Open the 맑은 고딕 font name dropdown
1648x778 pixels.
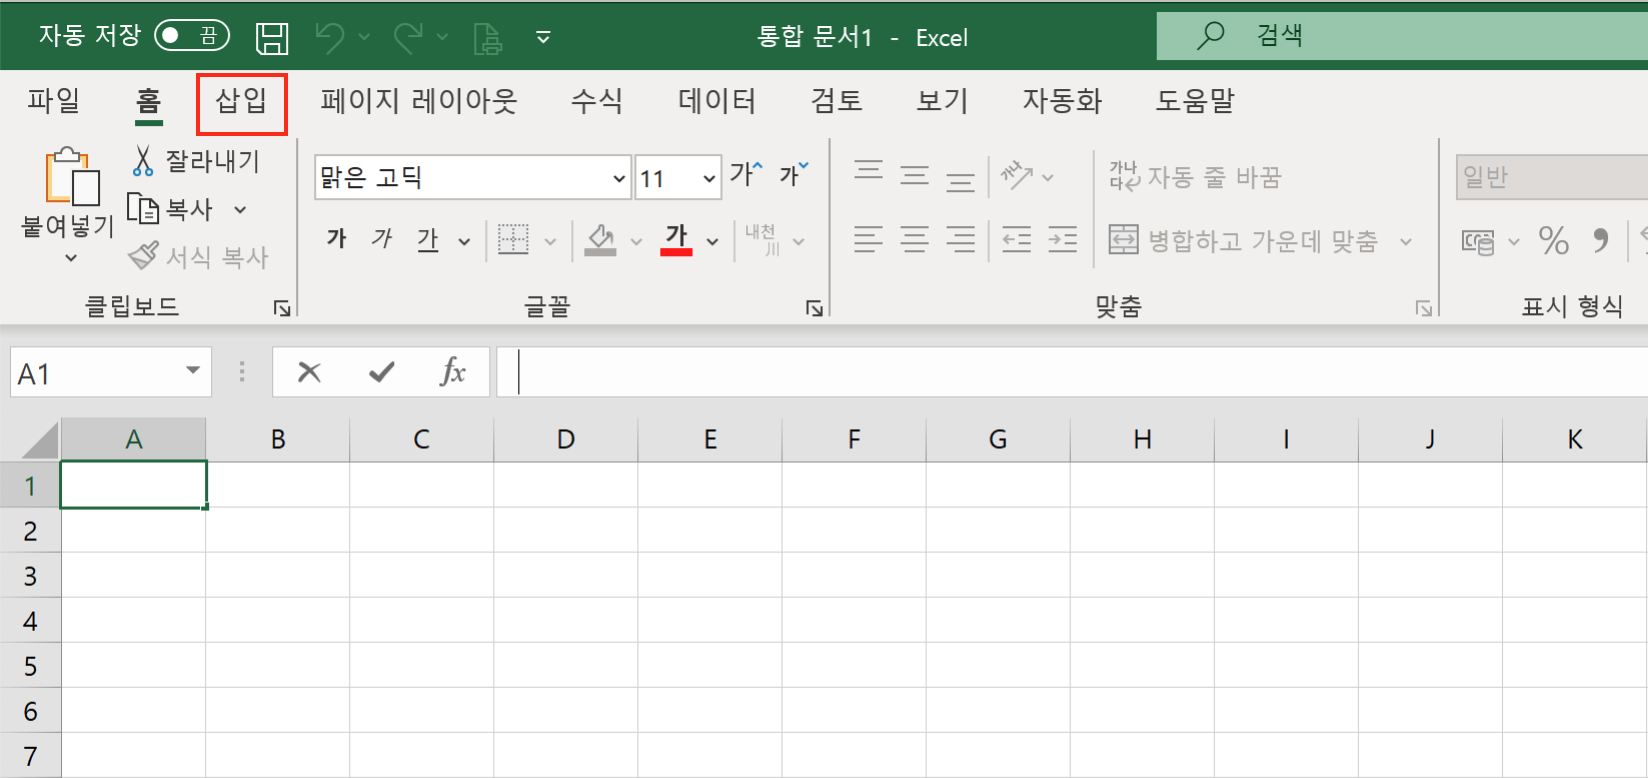click(x=619, y=178)
